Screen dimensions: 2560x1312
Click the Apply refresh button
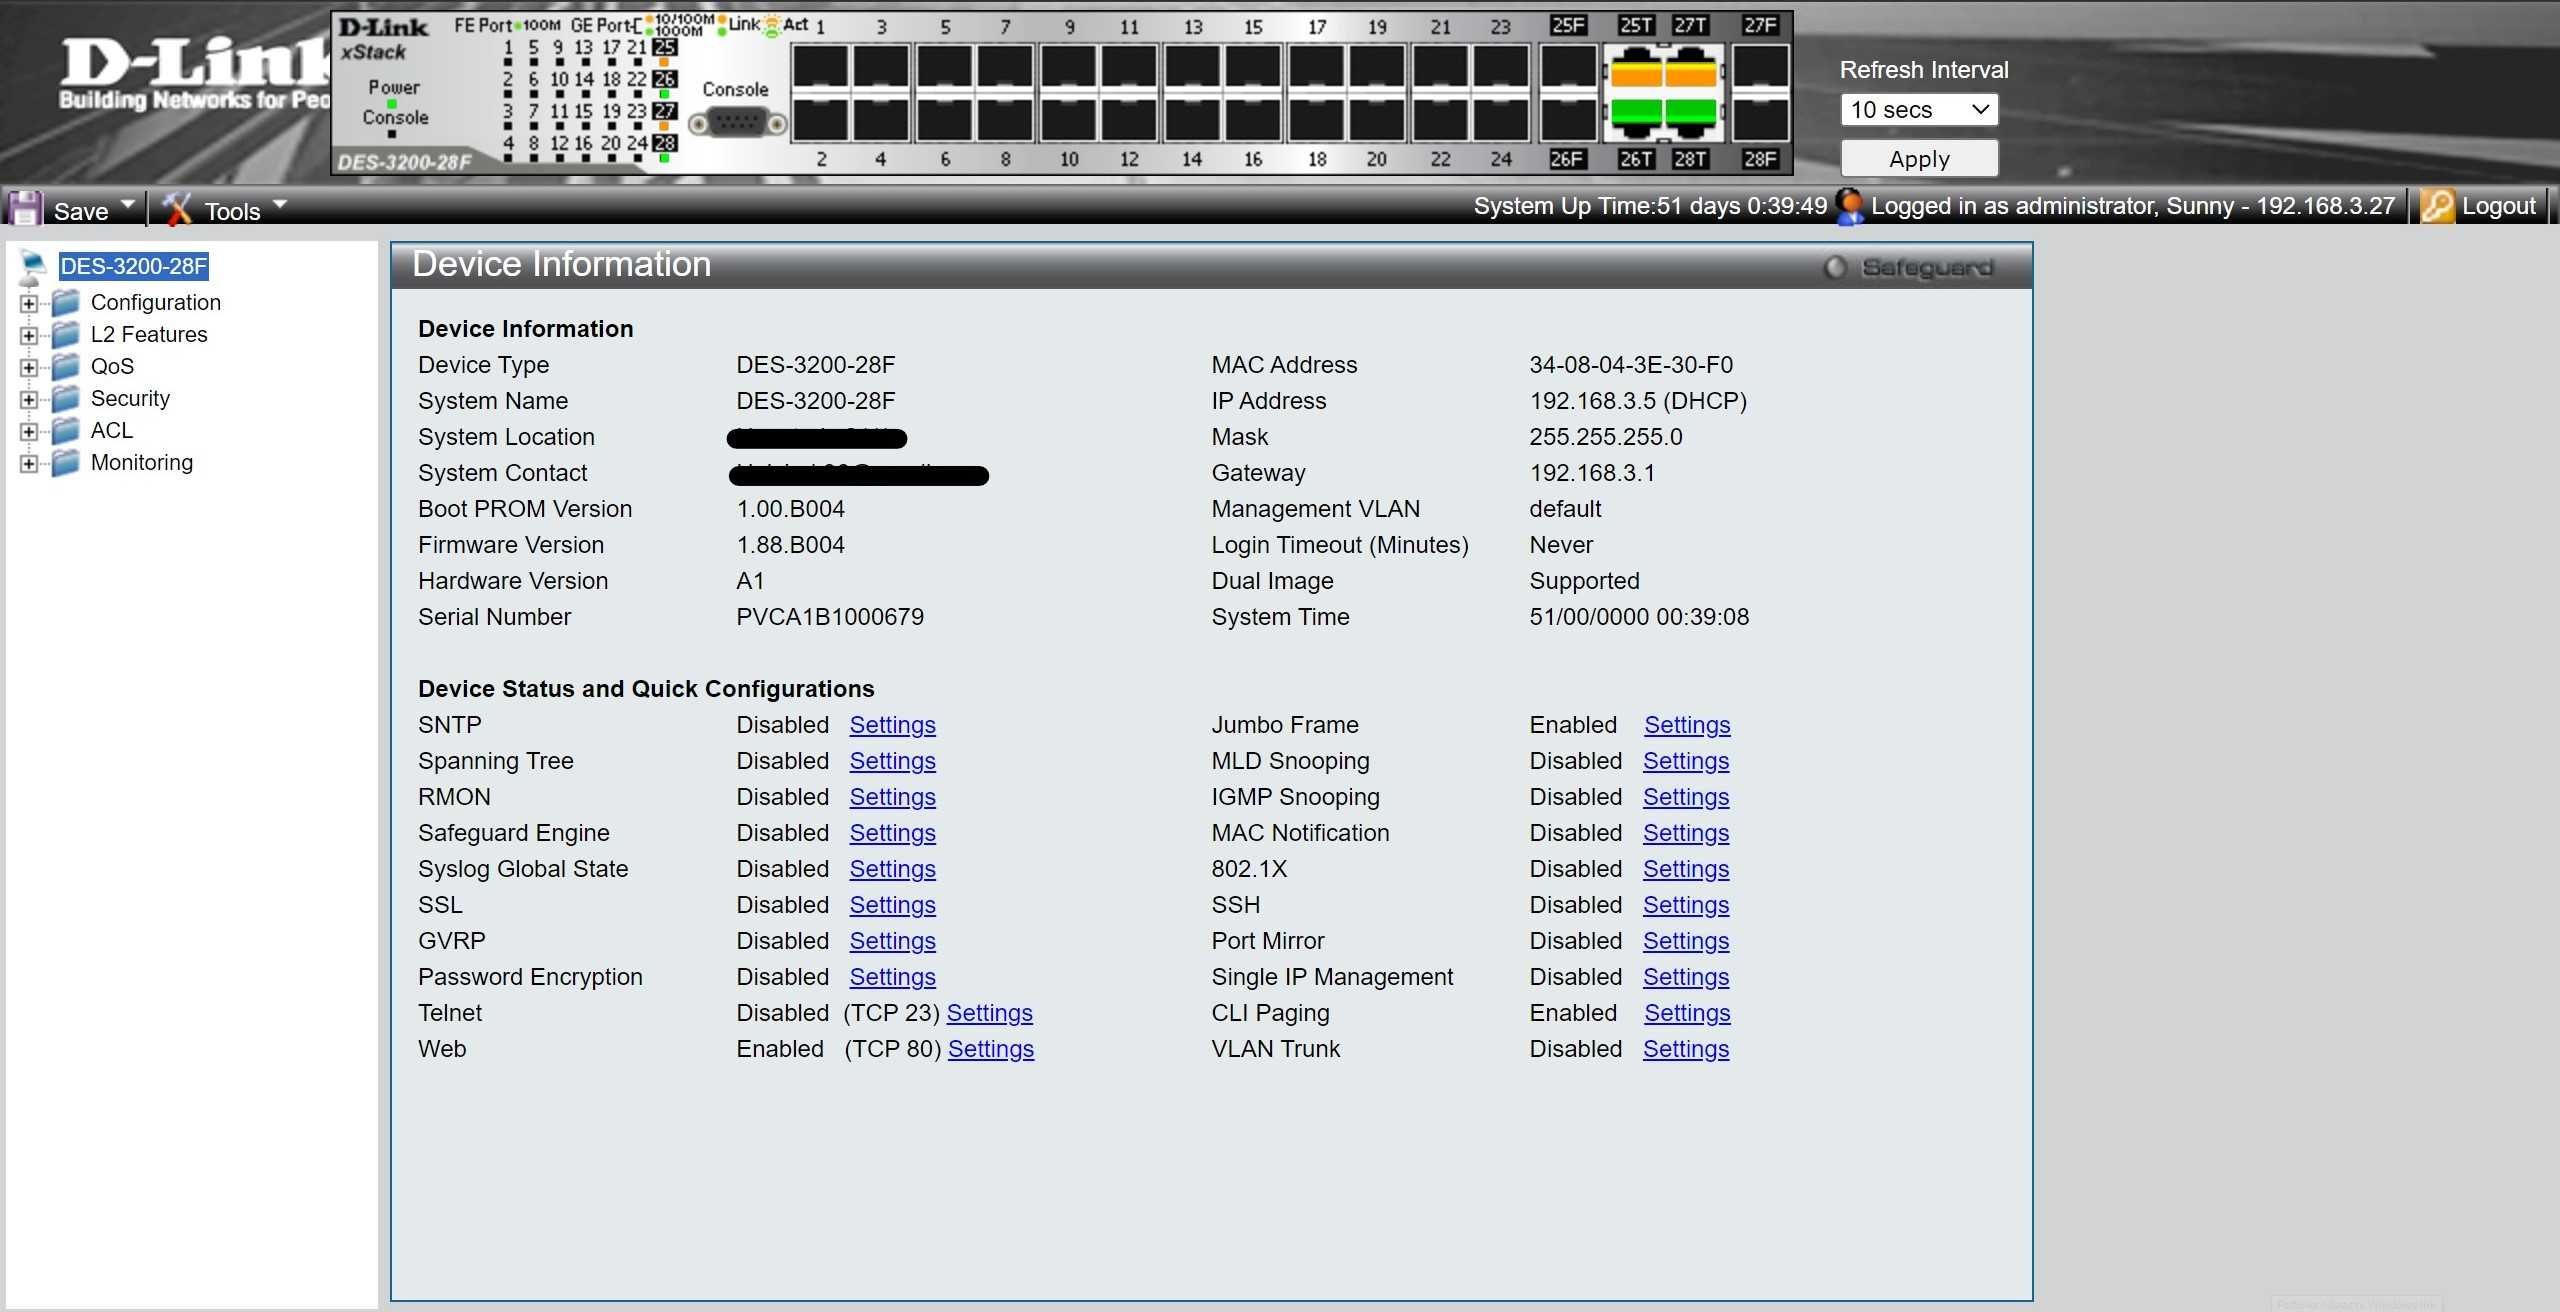[1918, 159]
